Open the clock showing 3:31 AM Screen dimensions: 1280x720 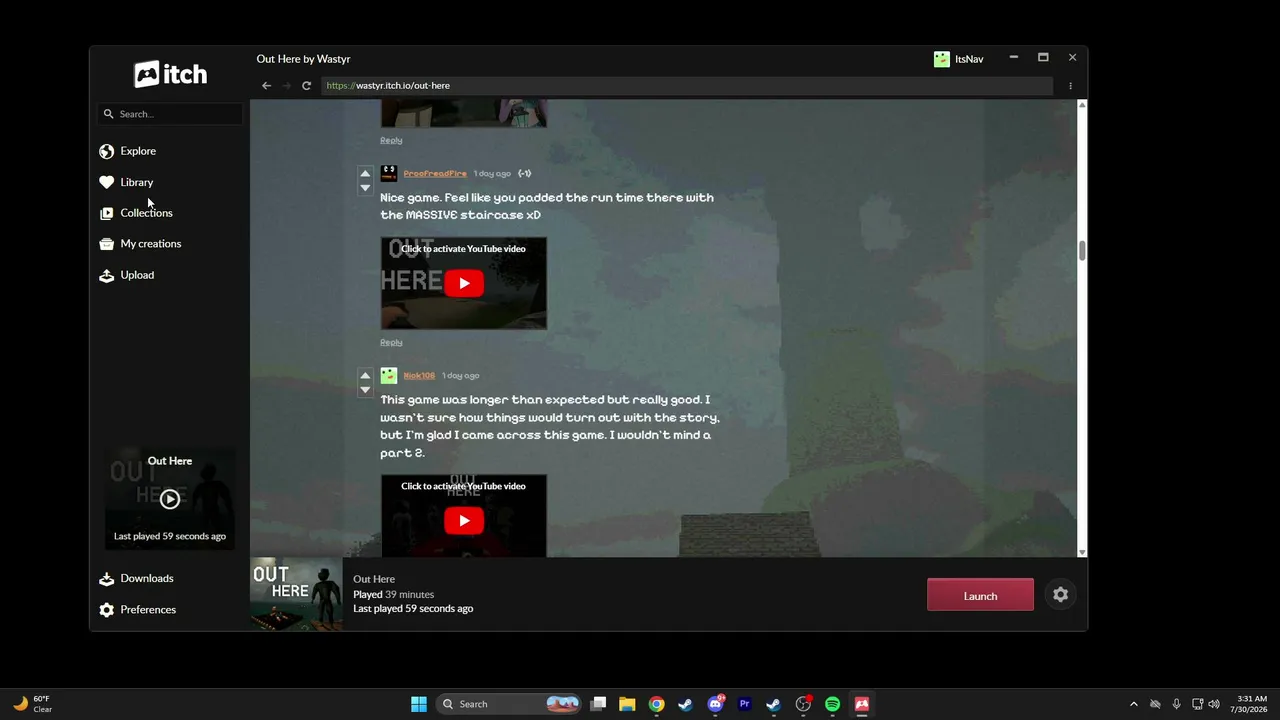[x=1252, y=704]
